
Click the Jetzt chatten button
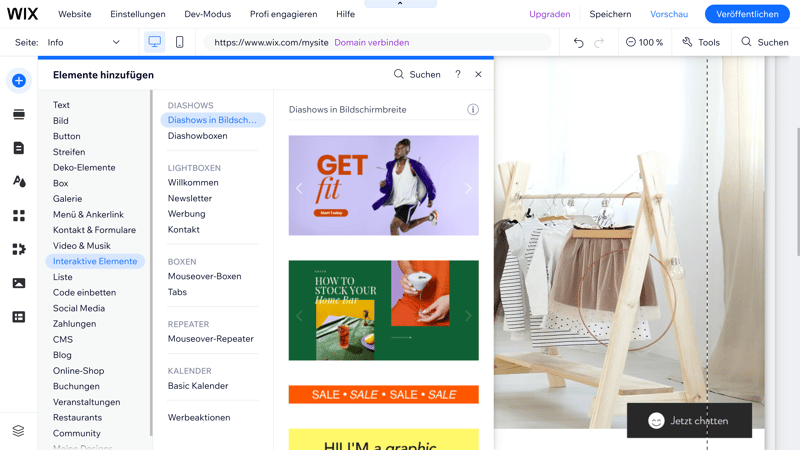click(689, 420)
